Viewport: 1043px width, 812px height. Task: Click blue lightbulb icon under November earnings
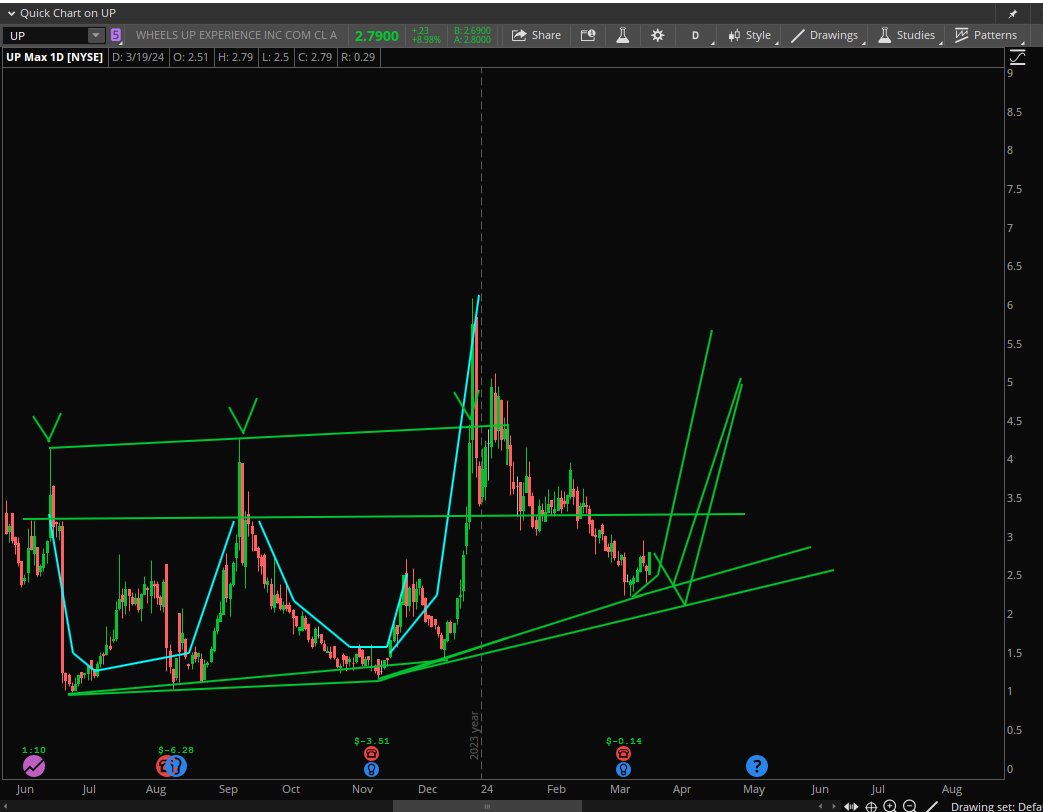pos(371,769)
